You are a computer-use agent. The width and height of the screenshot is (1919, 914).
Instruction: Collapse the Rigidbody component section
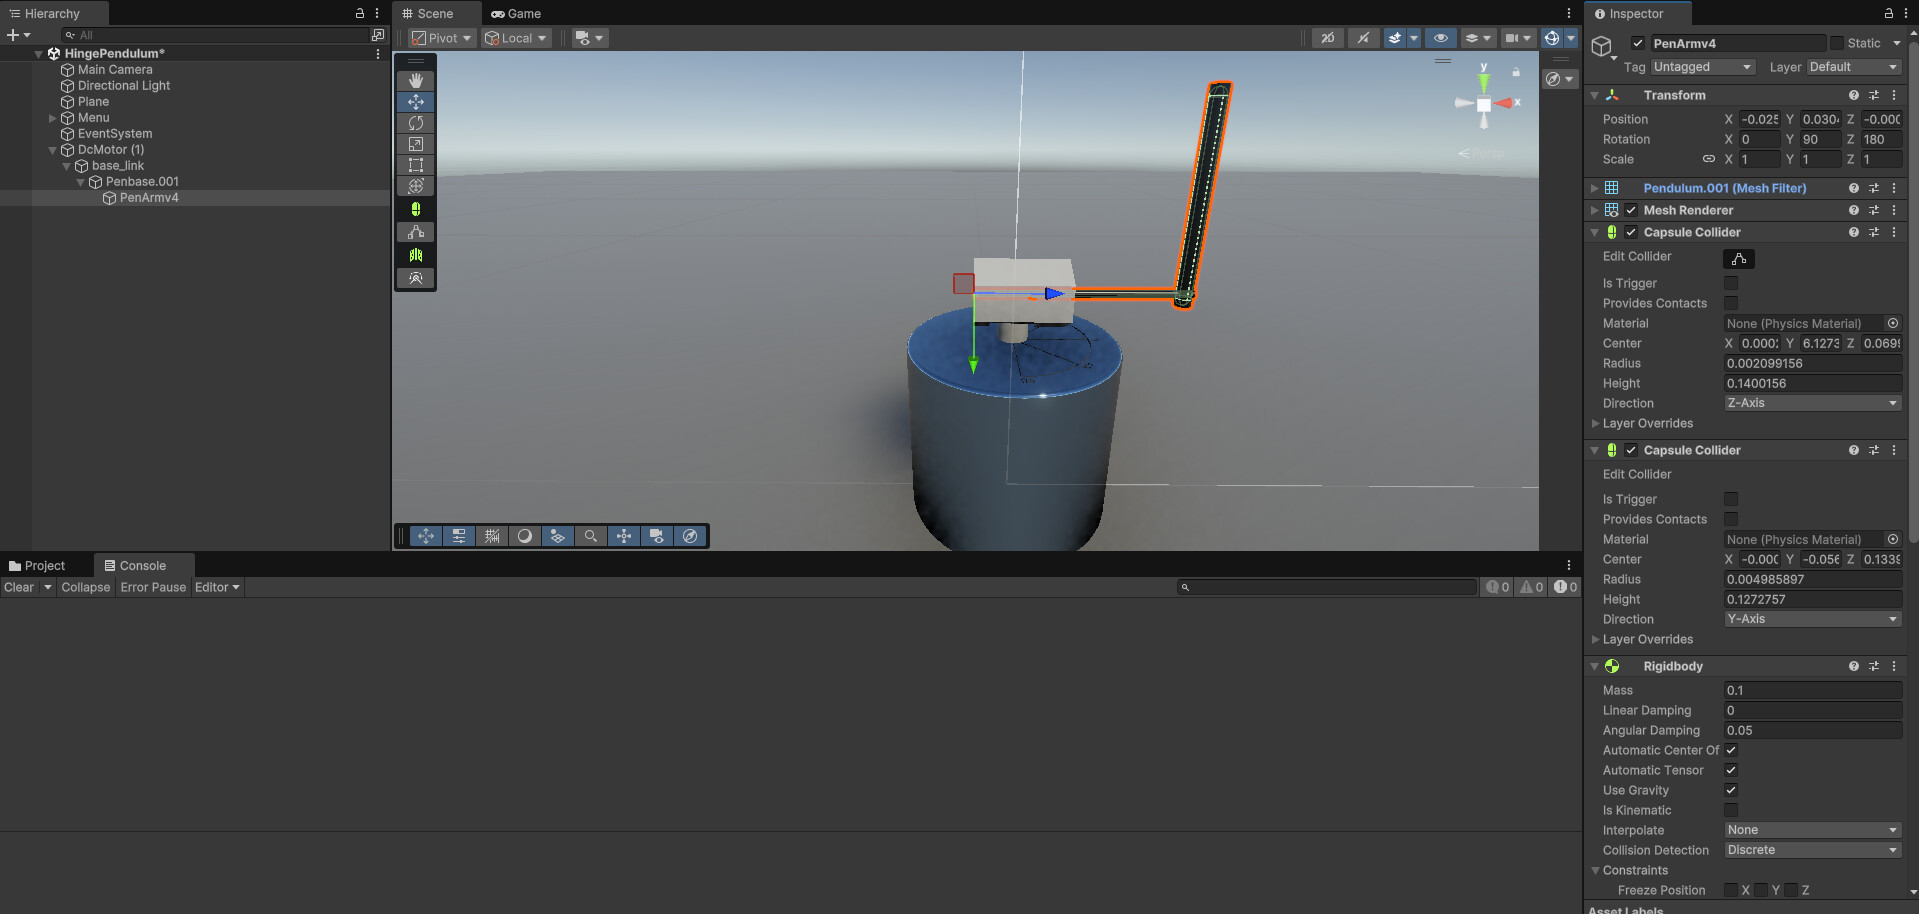(1594, 666)
